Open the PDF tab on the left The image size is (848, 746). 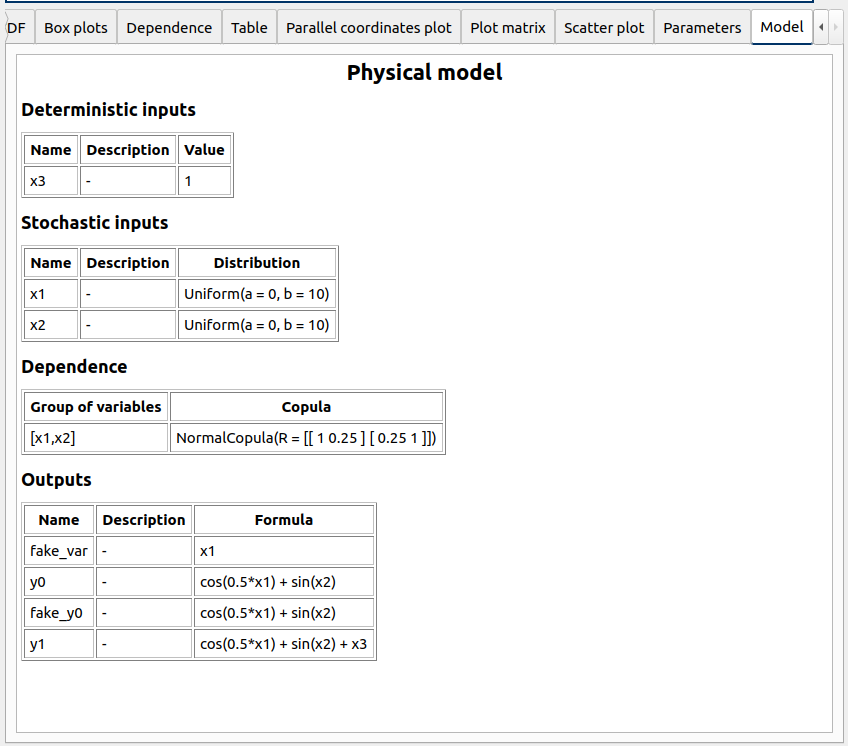(x=14, y=27)
